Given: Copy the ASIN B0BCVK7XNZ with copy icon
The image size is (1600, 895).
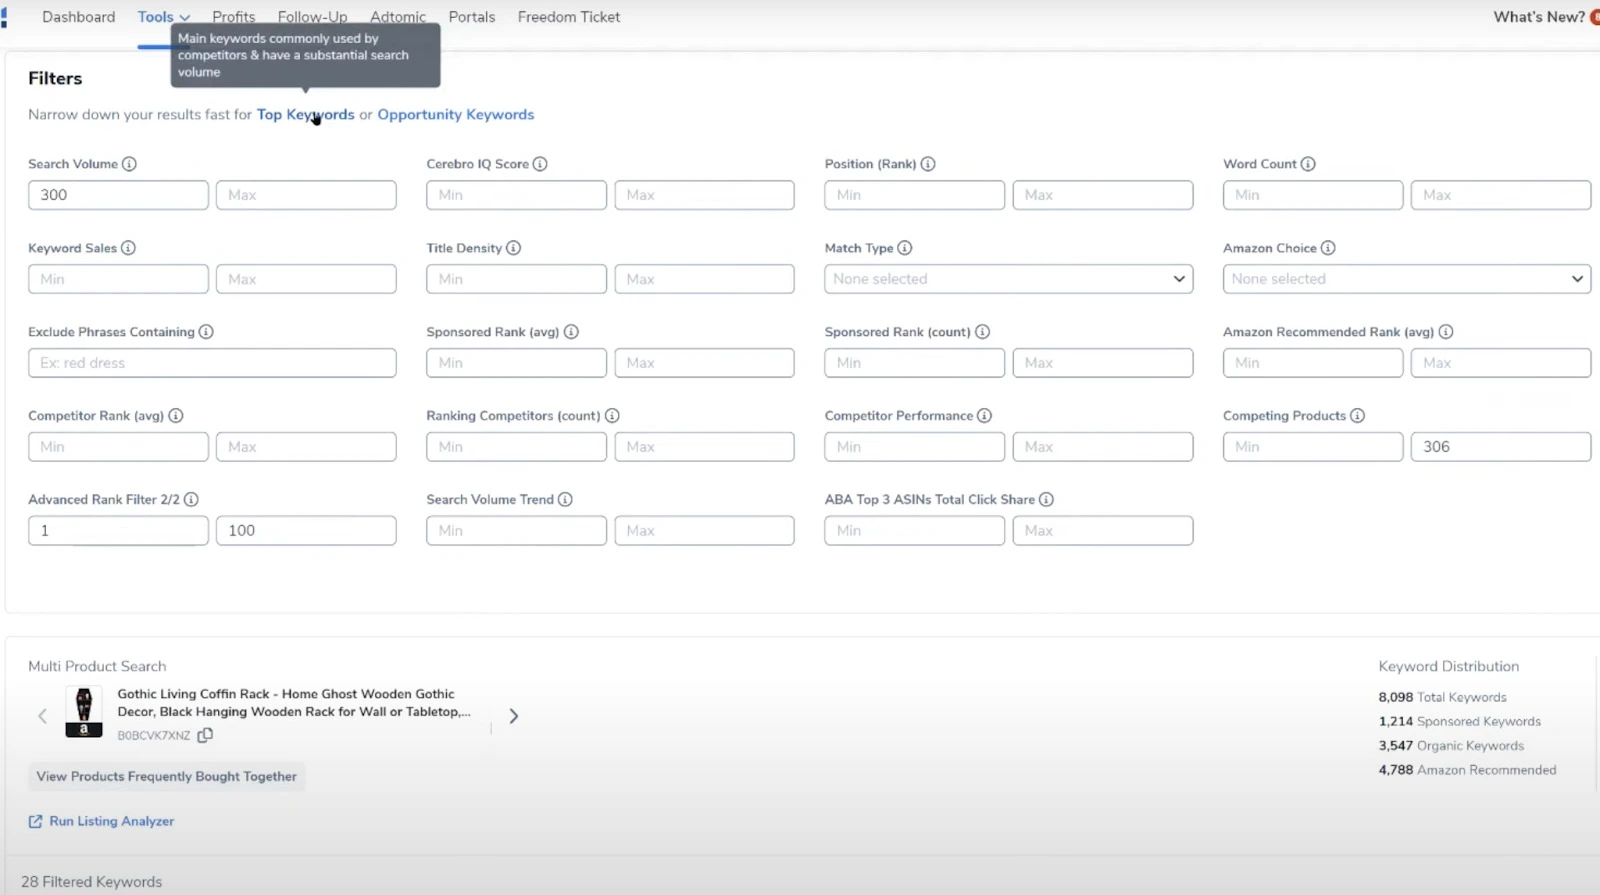Looking at the screenshot, I should click(205, 735).
